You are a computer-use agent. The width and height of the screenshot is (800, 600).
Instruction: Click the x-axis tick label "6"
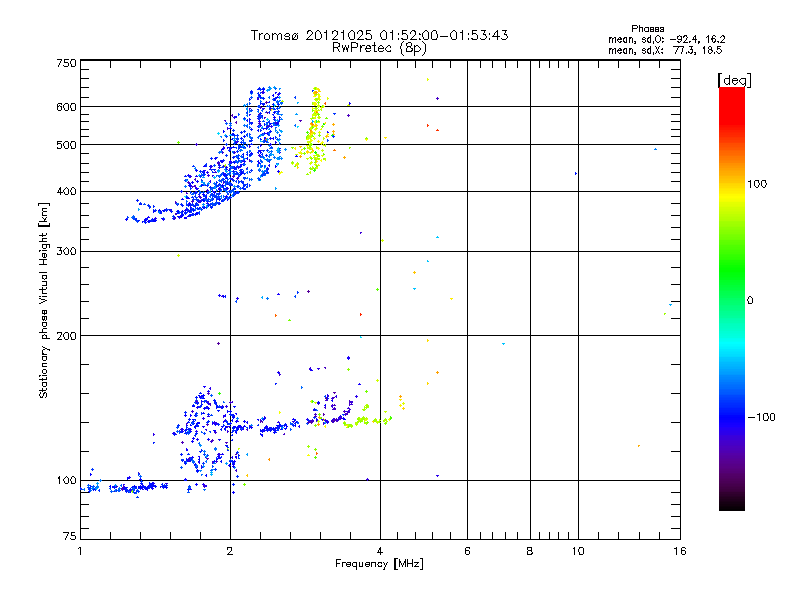click(467, 551)
